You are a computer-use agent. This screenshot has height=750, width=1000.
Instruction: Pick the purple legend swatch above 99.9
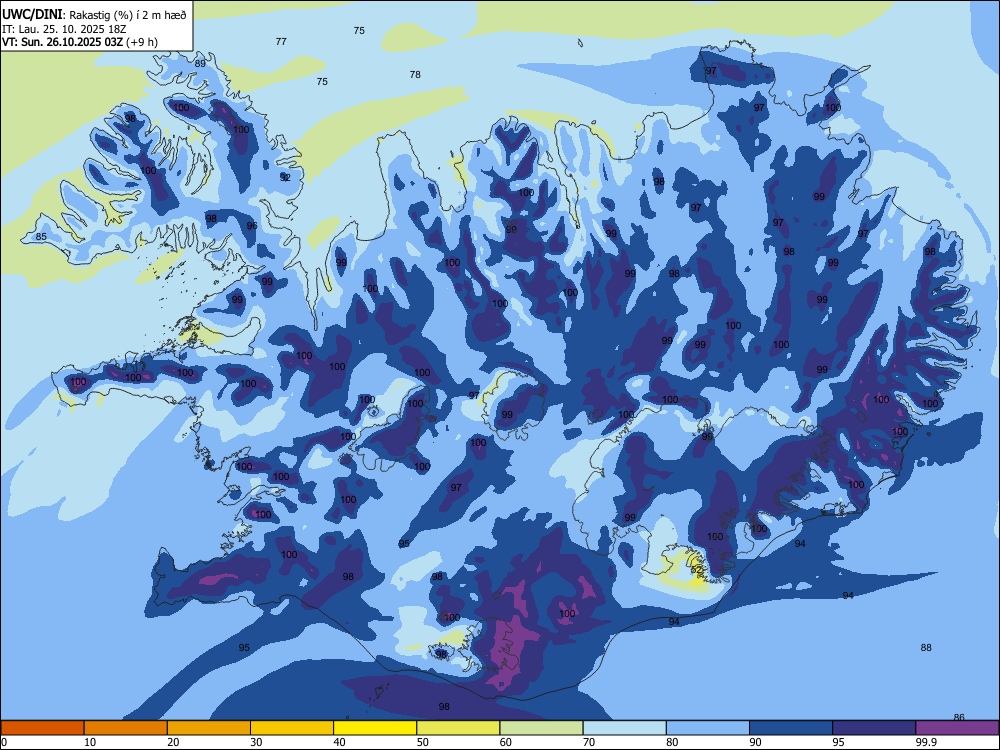point(957,728)
